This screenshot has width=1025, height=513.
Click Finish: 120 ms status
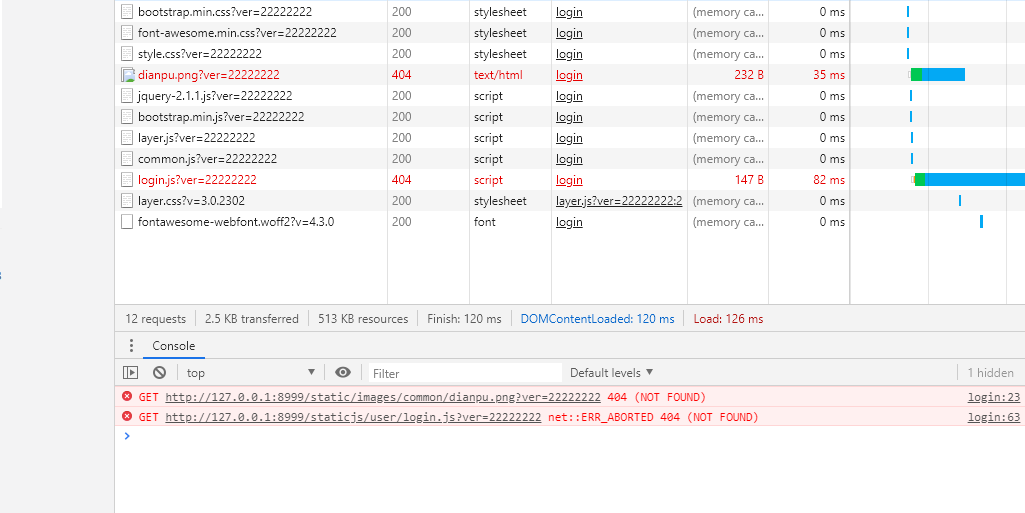pyautogui.click(x=464, y=319)
